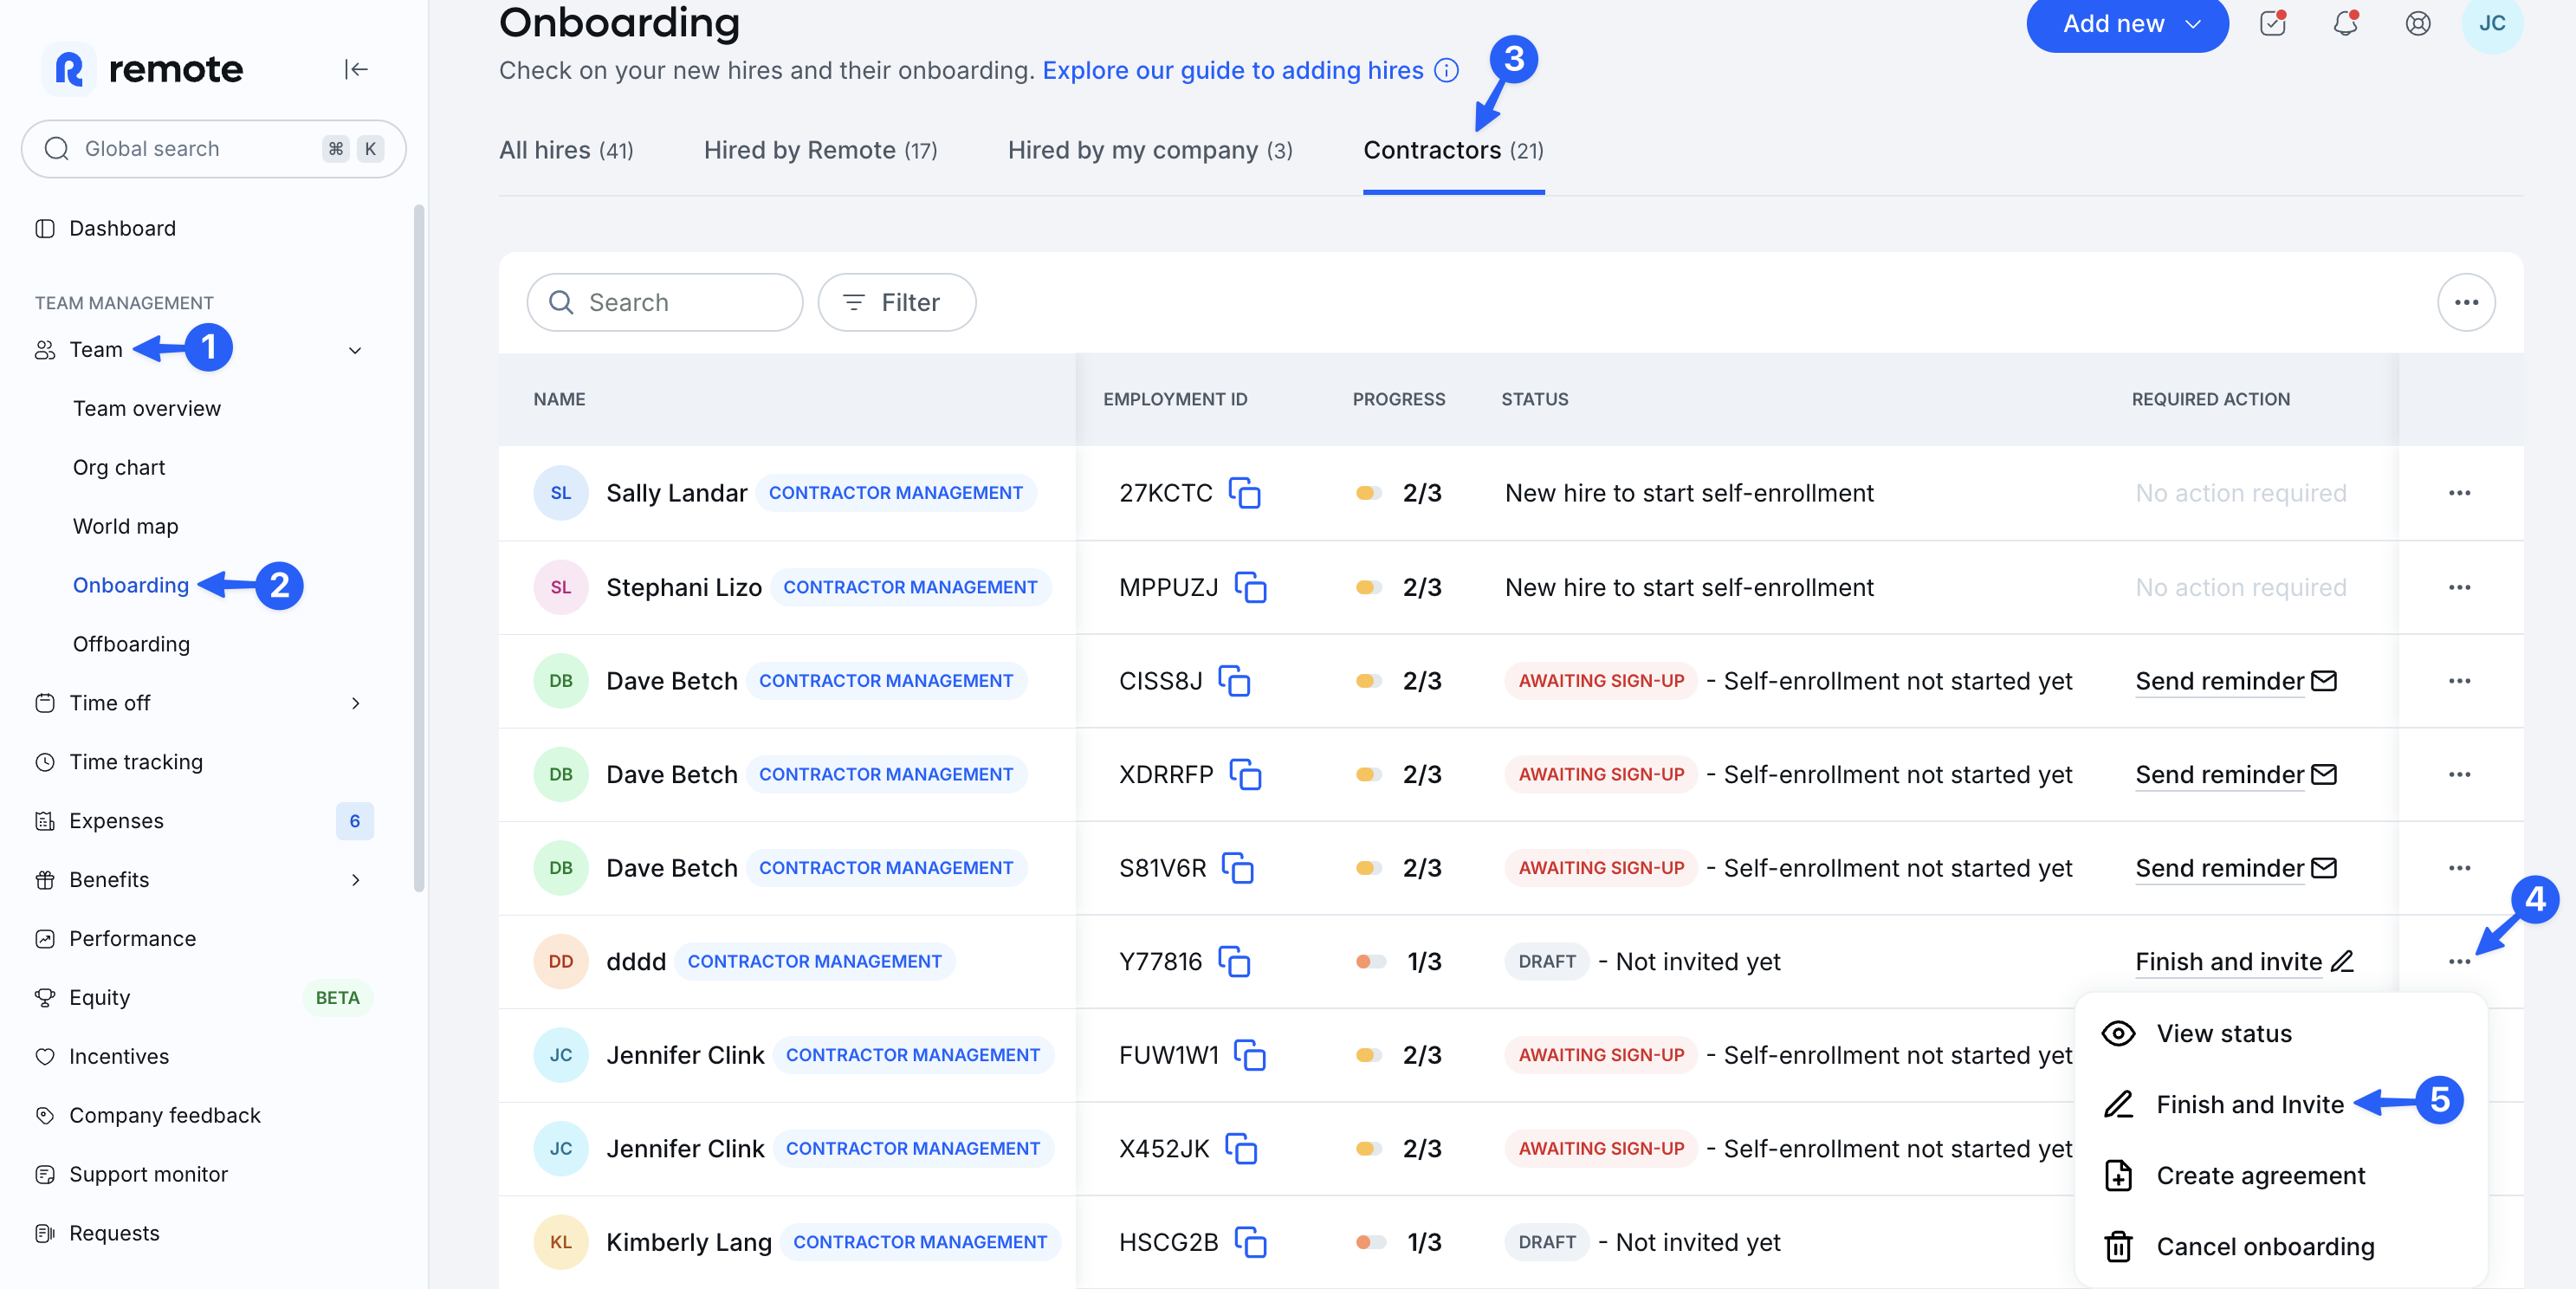Open row actions for Dave Betch S81V6R

tap(2459, 868)
